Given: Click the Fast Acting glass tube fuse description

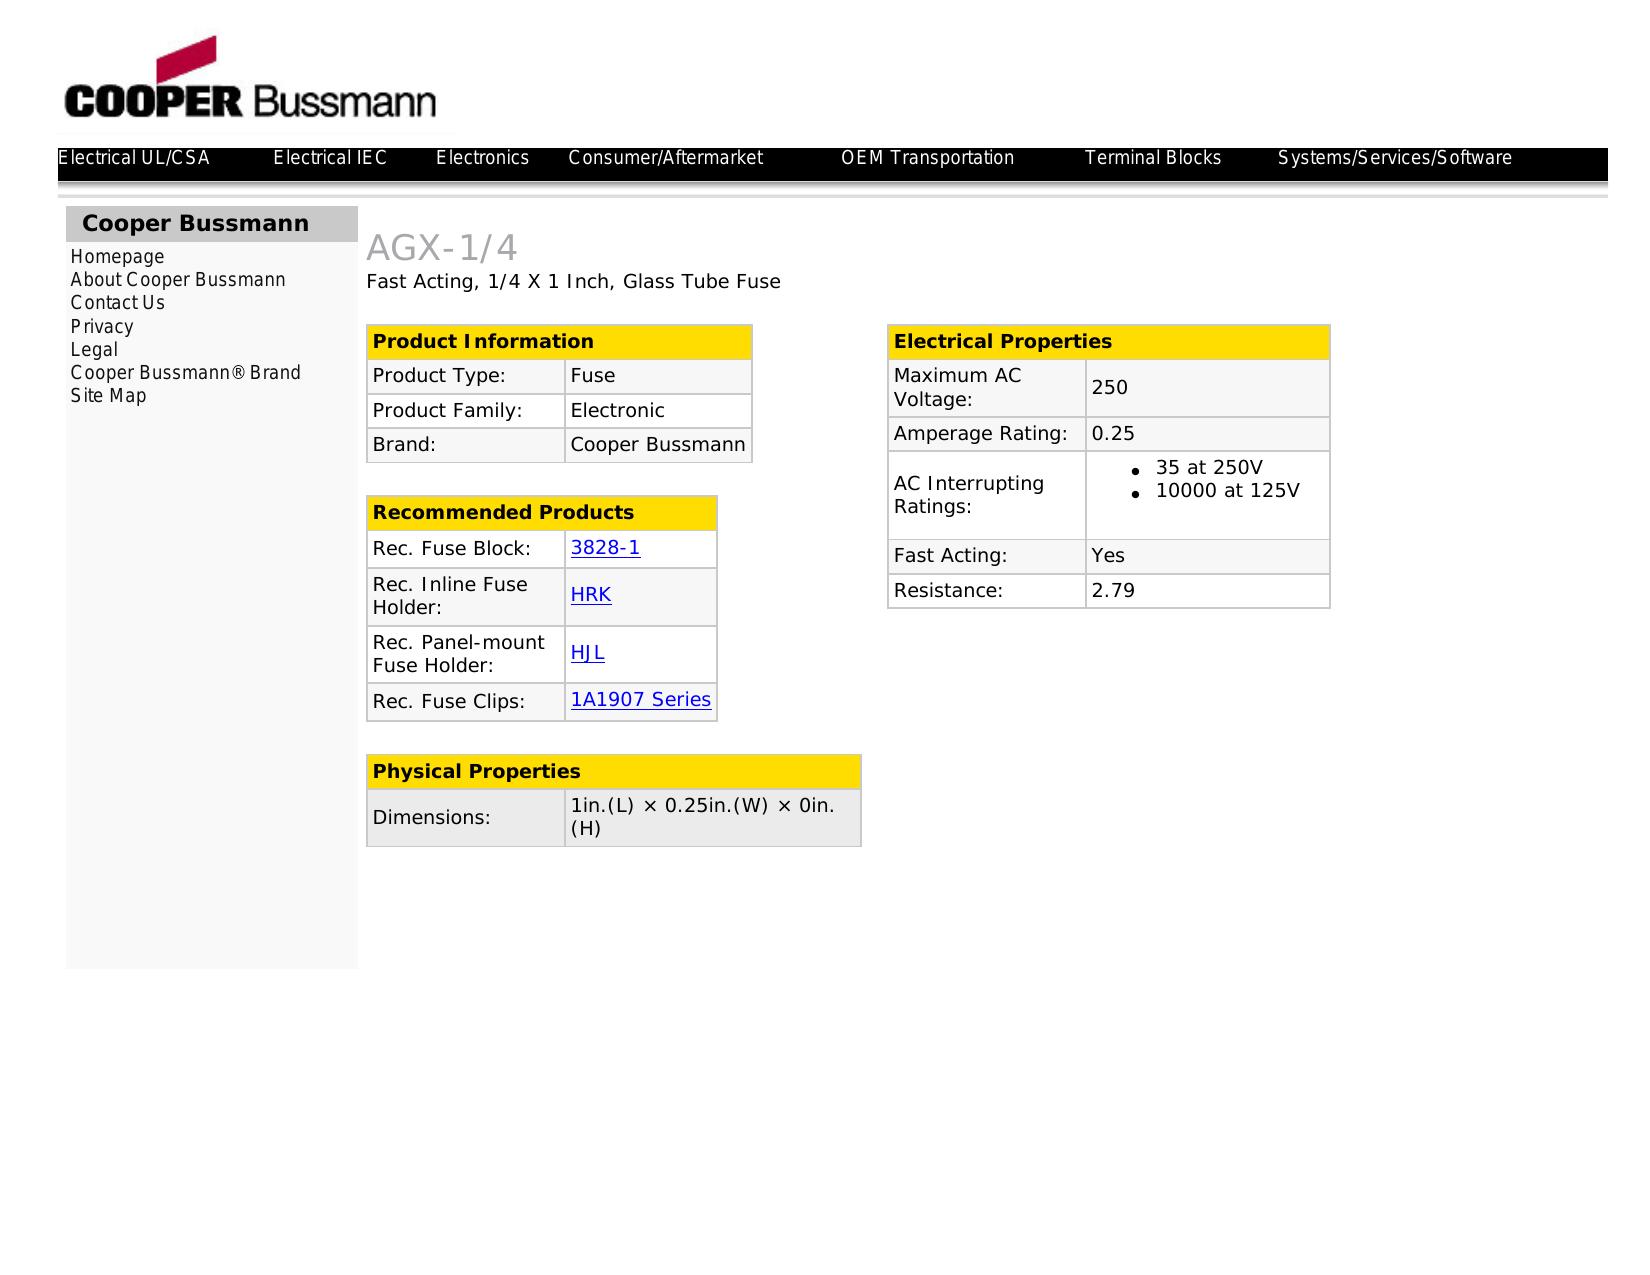Looking at the screenshot, I should tap(573, 282).
